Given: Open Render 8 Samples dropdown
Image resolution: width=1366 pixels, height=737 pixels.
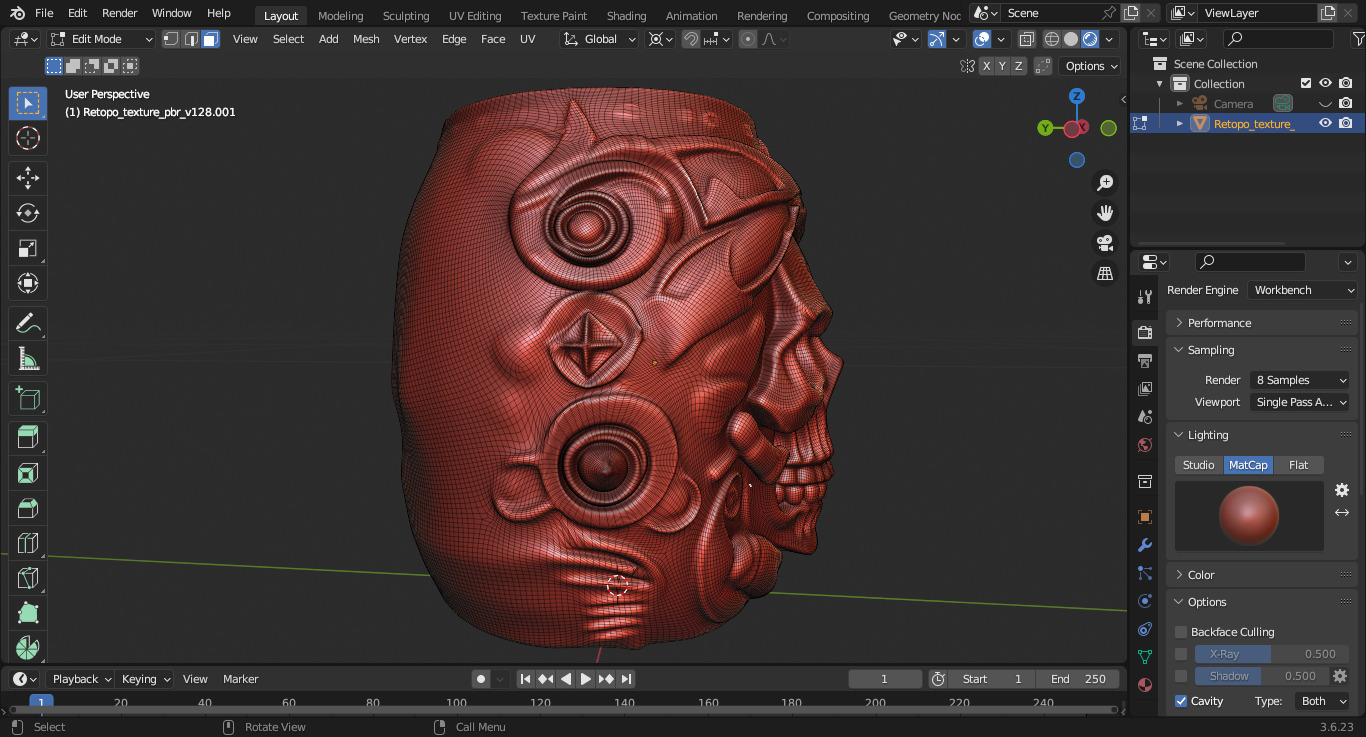Looking at the screenshot, I should (1300, 380).
